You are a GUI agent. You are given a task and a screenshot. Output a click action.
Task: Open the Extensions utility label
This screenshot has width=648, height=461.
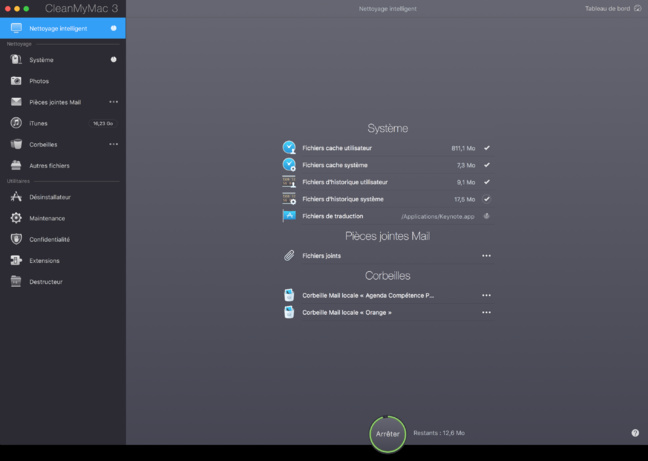tap(45, 261)
